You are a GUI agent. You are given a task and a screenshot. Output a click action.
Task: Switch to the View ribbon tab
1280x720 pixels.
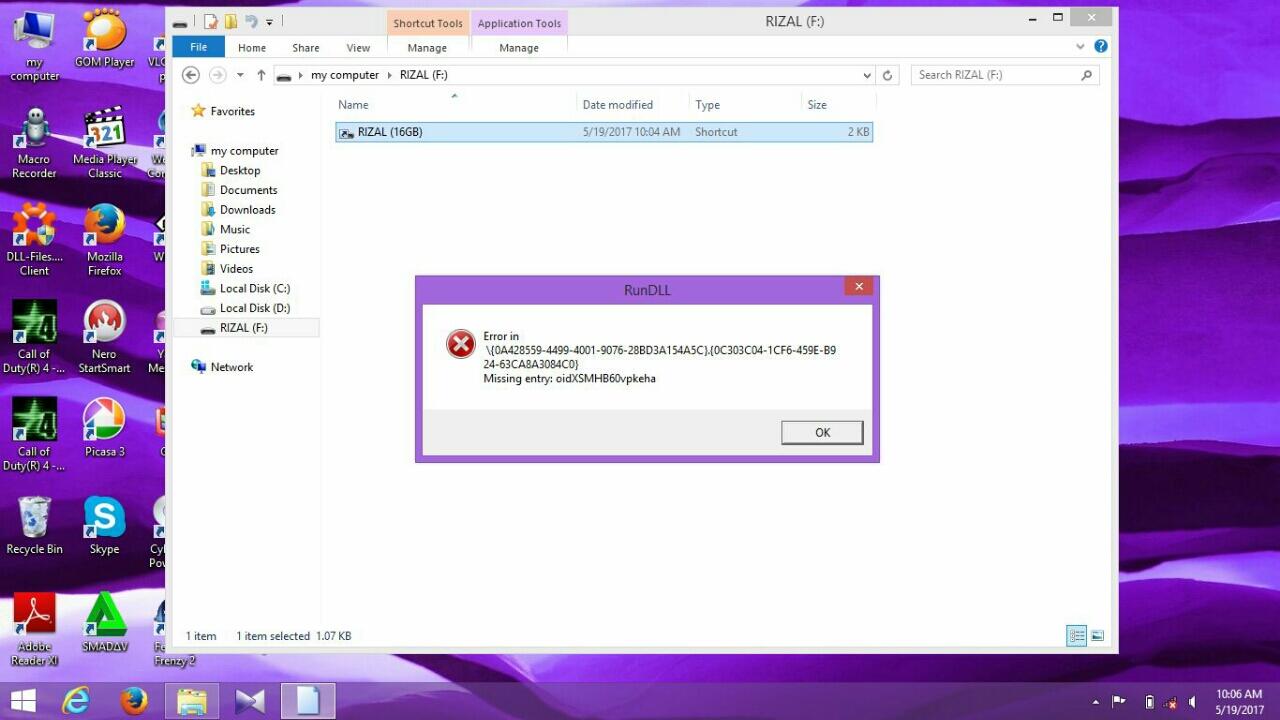tap(358, 48)
